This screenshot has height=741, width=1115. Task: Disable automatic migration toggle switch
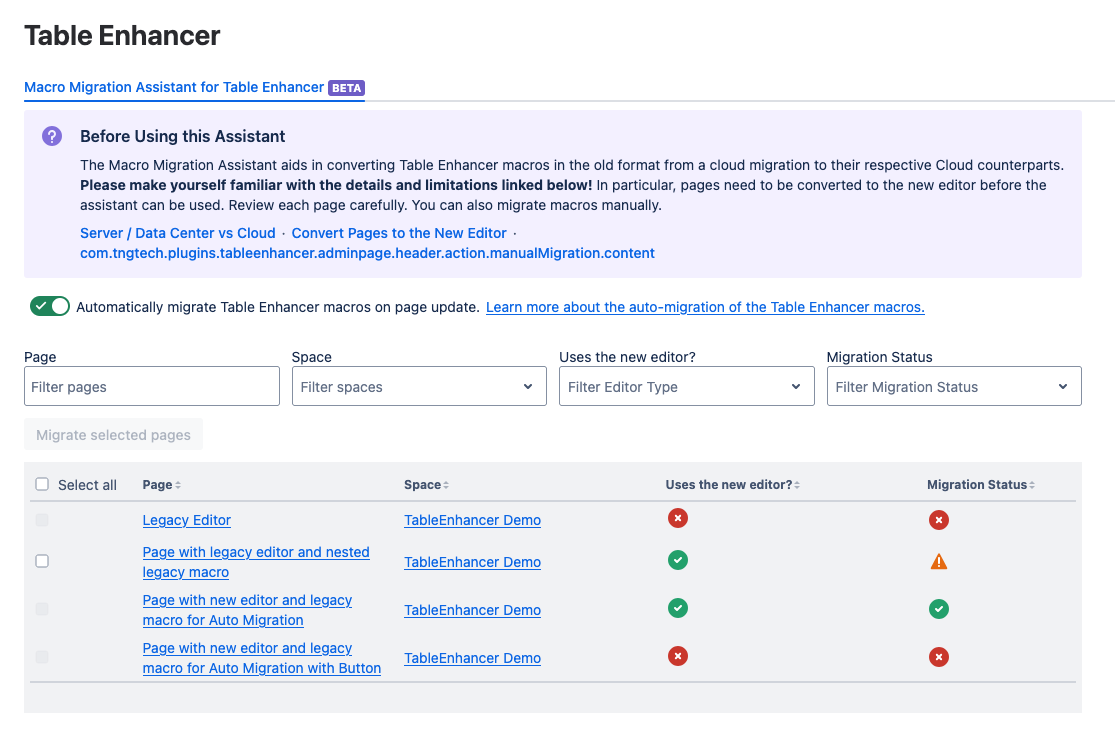[50, 307]
